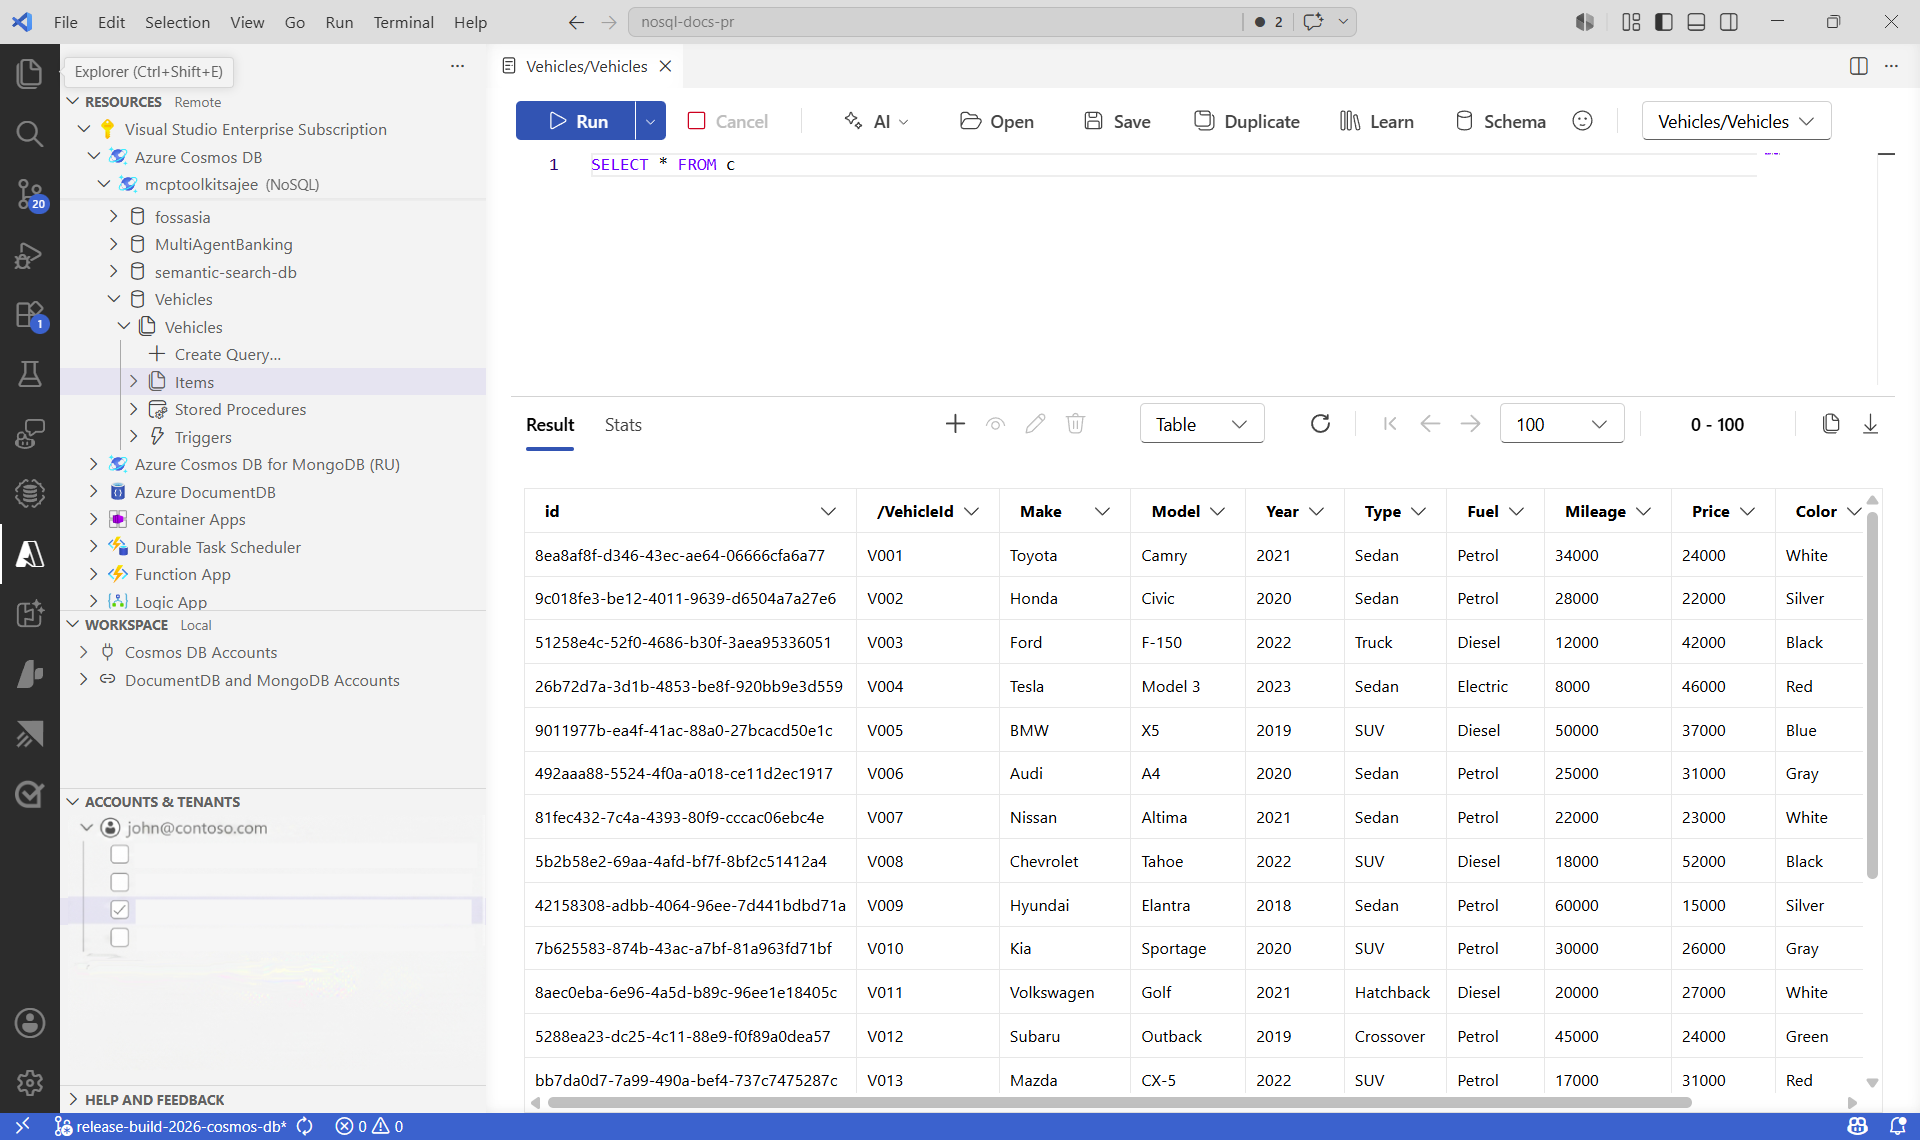Open the AI dropdown in query toolbar
Screen dimensions: 1920x1140
[876, 121]
